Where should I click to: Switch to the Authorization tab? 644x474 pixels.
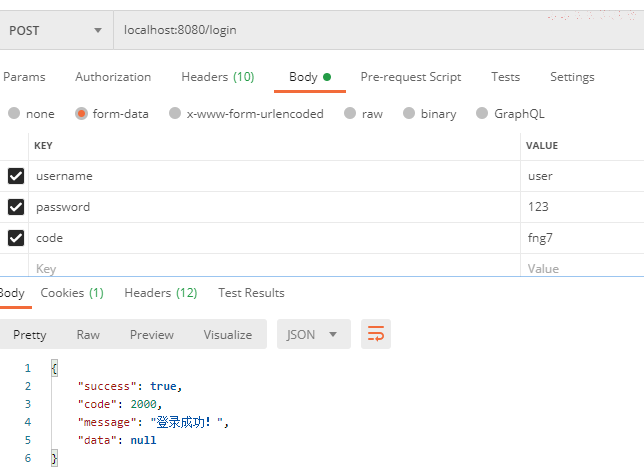113,77
